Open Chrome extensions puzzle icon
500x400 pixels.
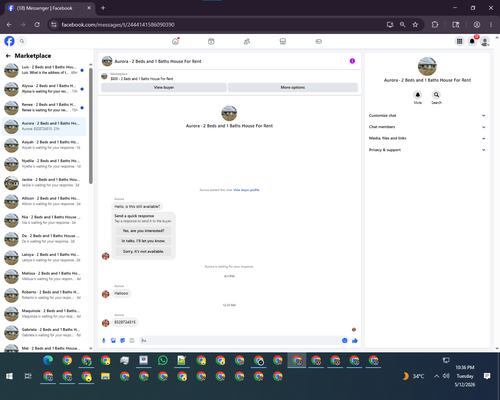click(435, 25)
